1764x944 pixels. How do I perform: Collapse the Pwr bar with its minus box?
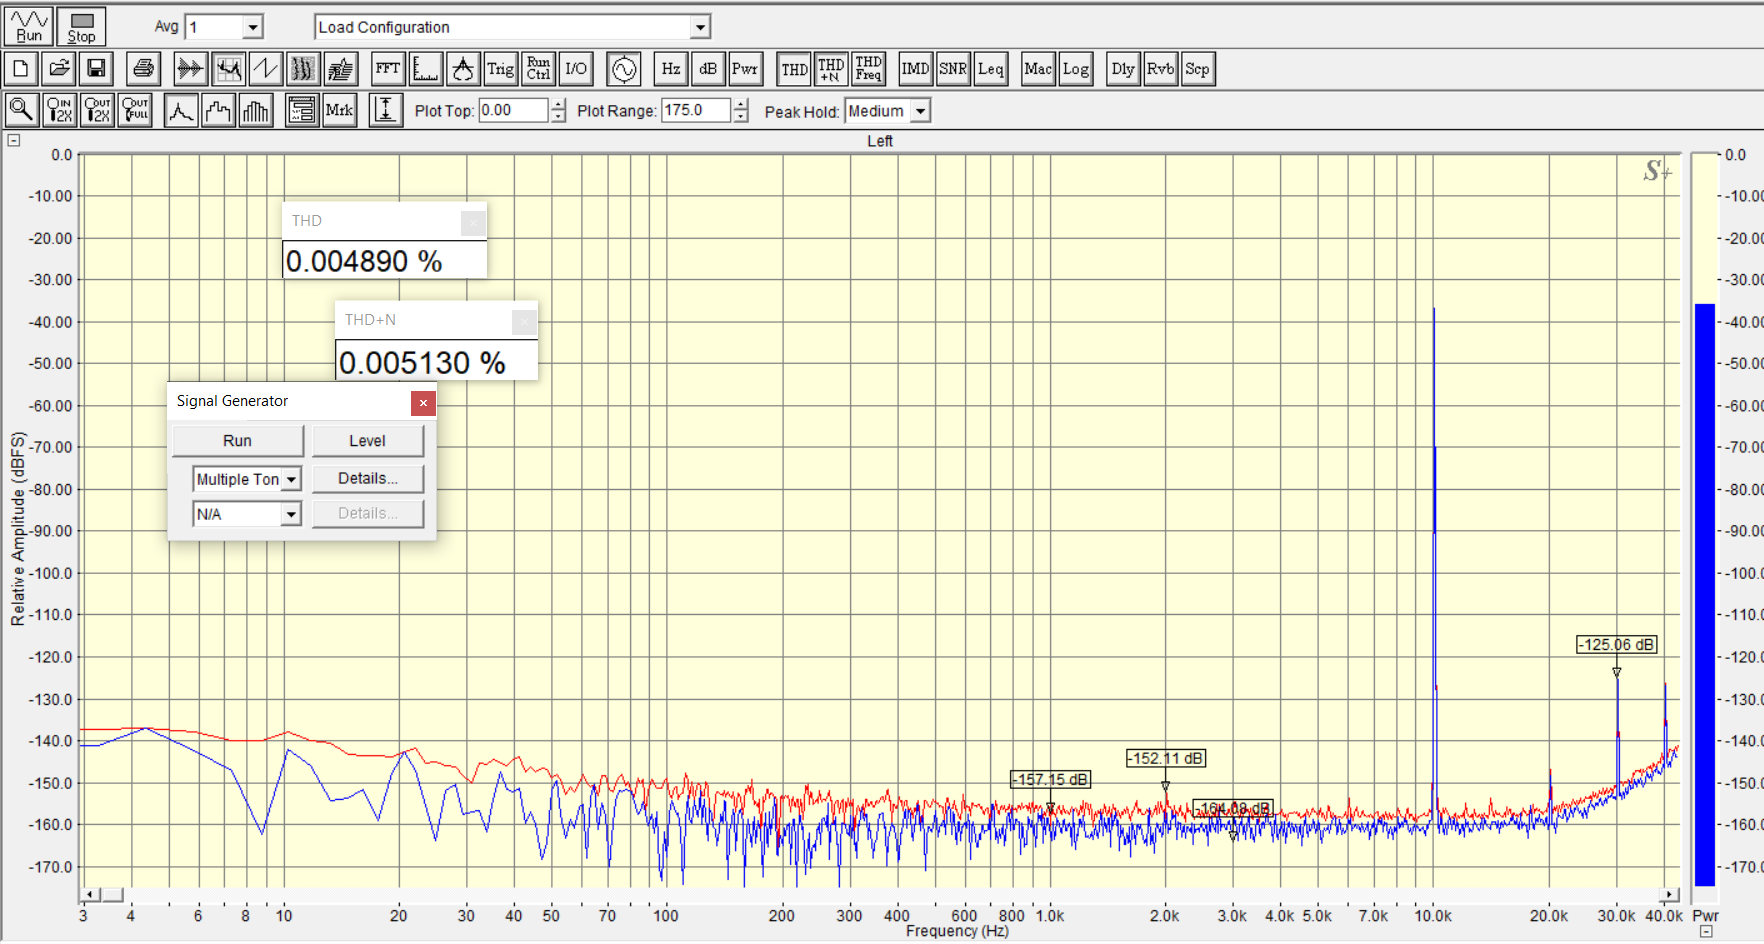1706,932
